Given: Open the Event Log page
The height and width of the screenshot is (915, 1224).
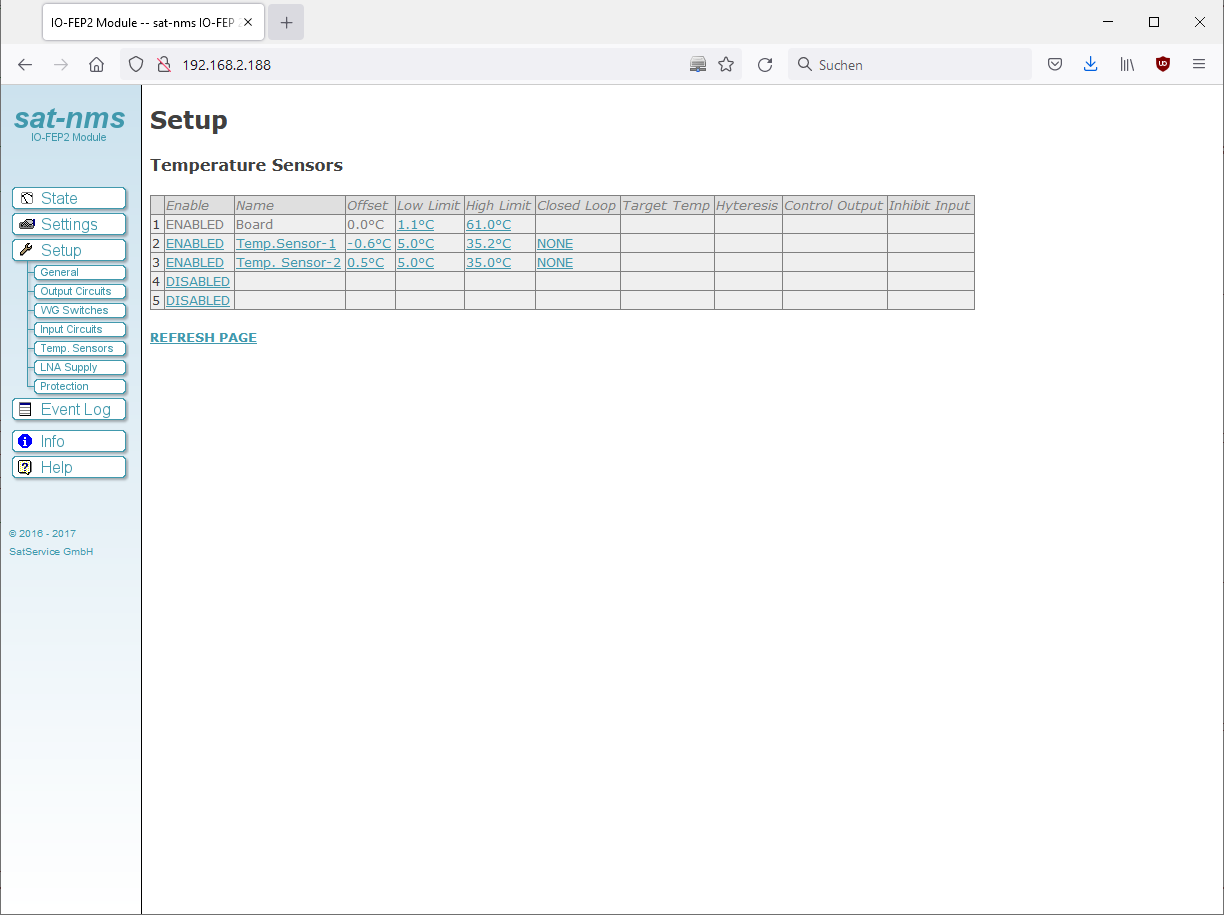Looking at the screenshot, I should [69, 409].
